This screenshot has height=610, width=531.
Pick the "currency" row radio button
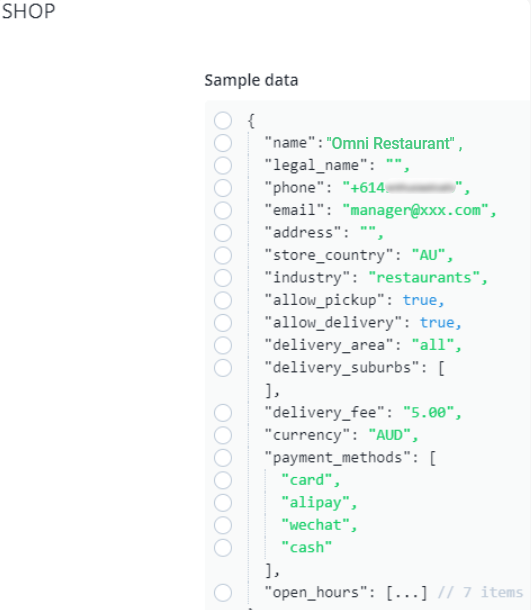223,435
